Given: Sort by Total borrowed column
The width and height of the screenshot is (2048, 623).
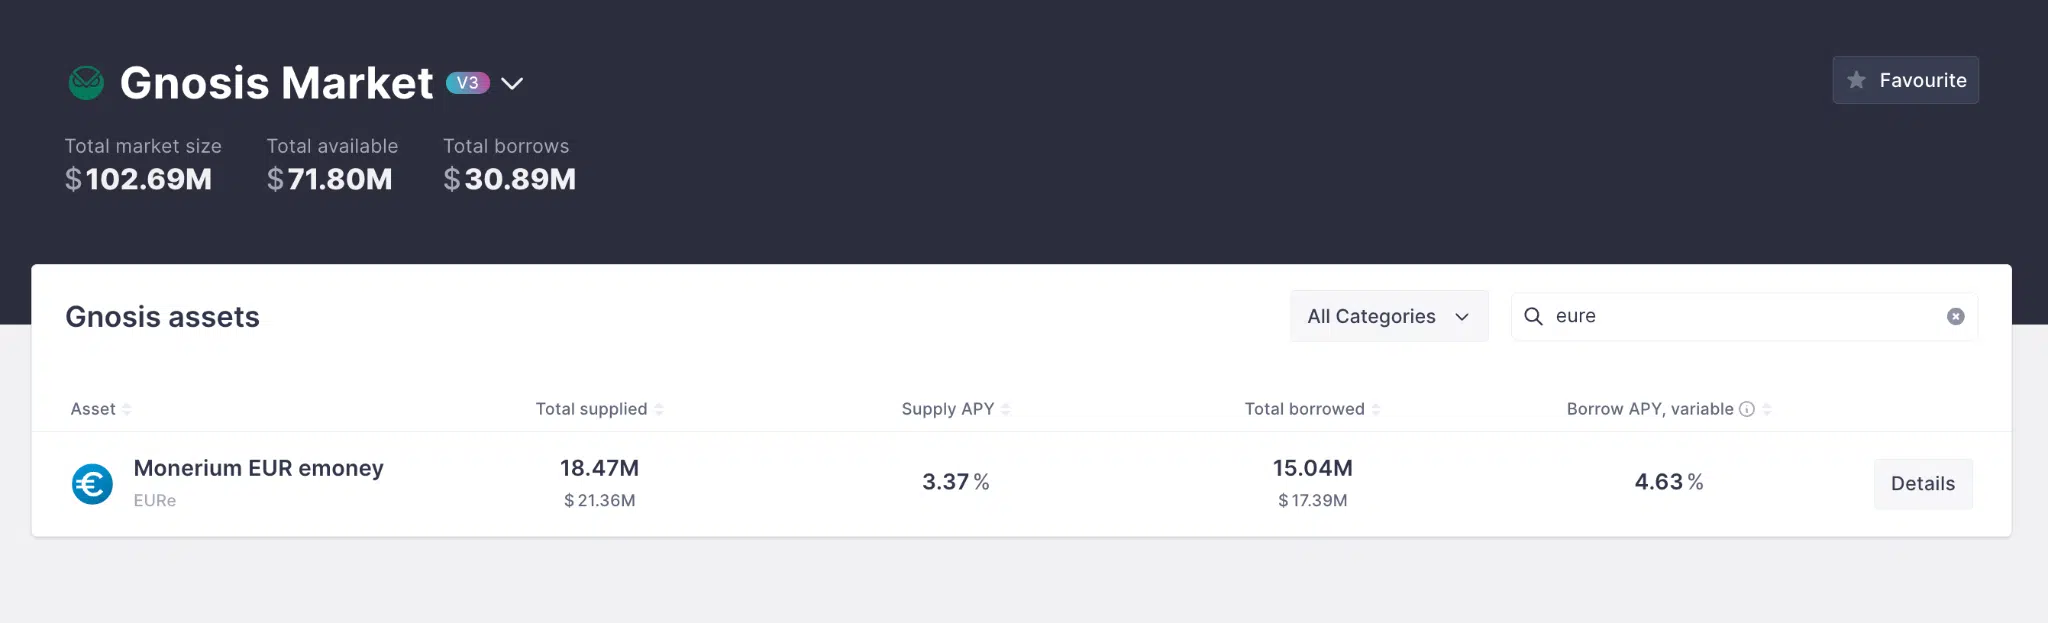Looking at the screenshot, I should coord(1304,409).
